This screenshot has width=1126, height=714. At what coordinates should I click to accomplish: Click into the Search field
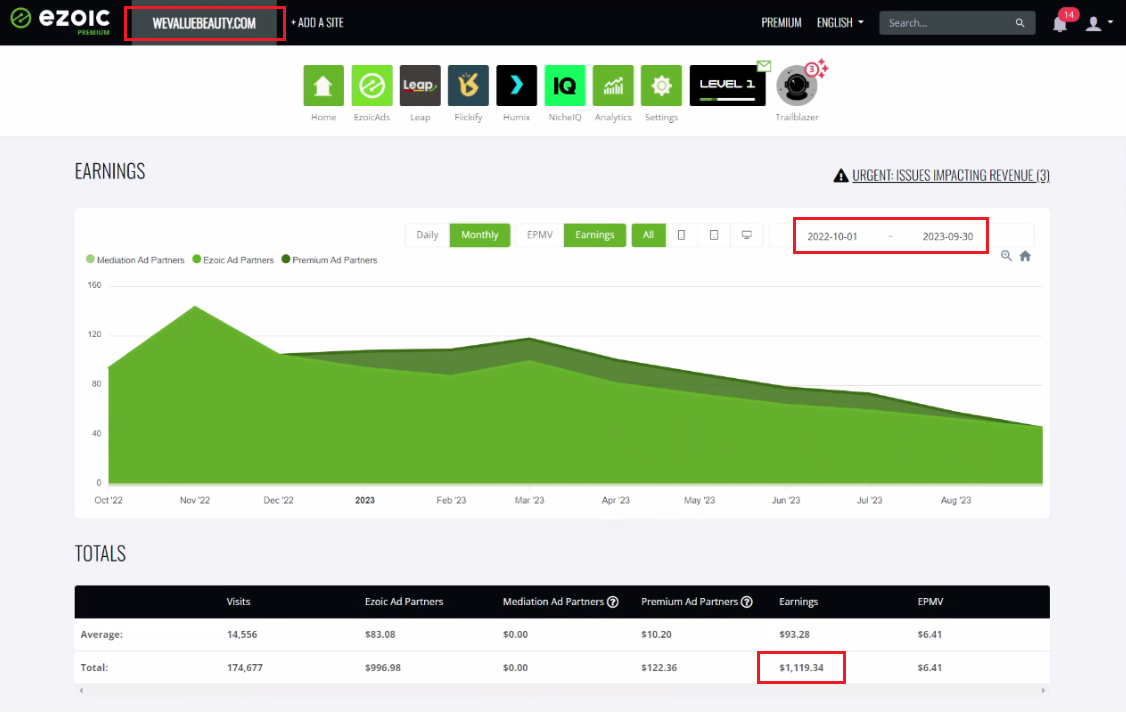pos(948,23)
